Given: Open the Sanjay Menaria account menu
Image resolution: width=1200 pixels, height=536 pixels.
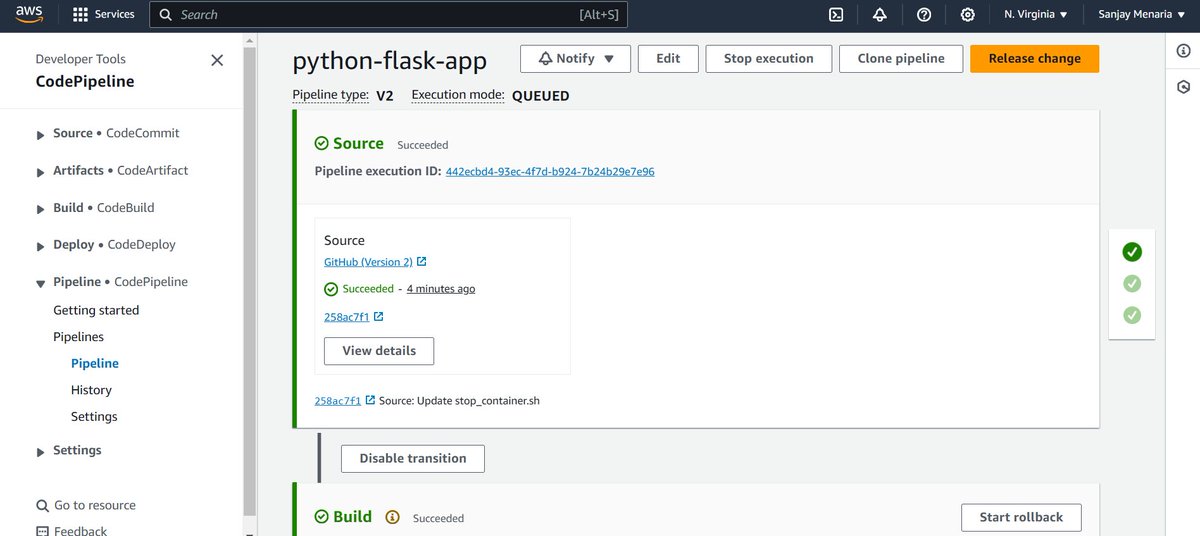Looking at the screenshot, I should [x=1143, y=15].
